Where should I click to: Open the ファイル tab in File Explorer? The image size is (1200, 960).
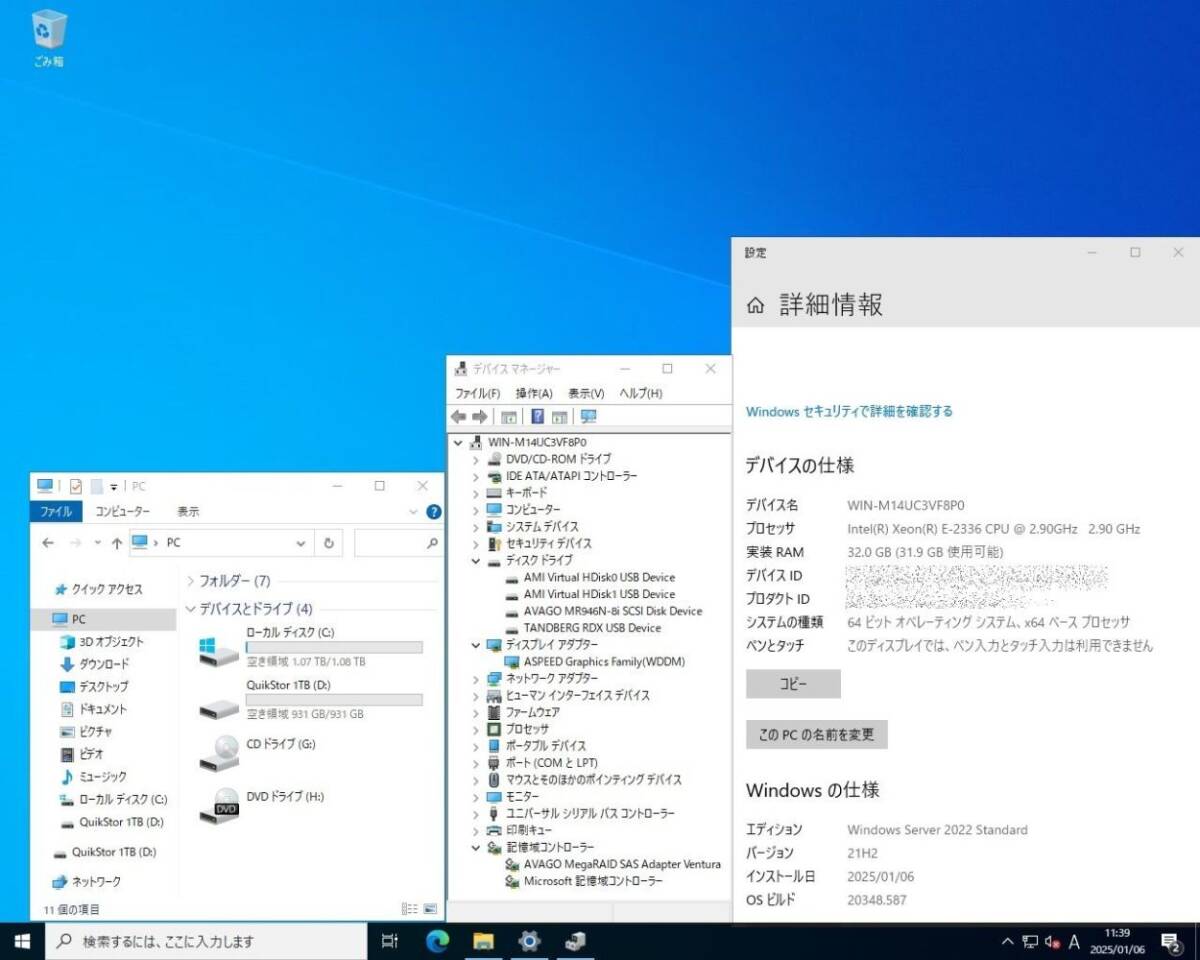tap(56, 511)
